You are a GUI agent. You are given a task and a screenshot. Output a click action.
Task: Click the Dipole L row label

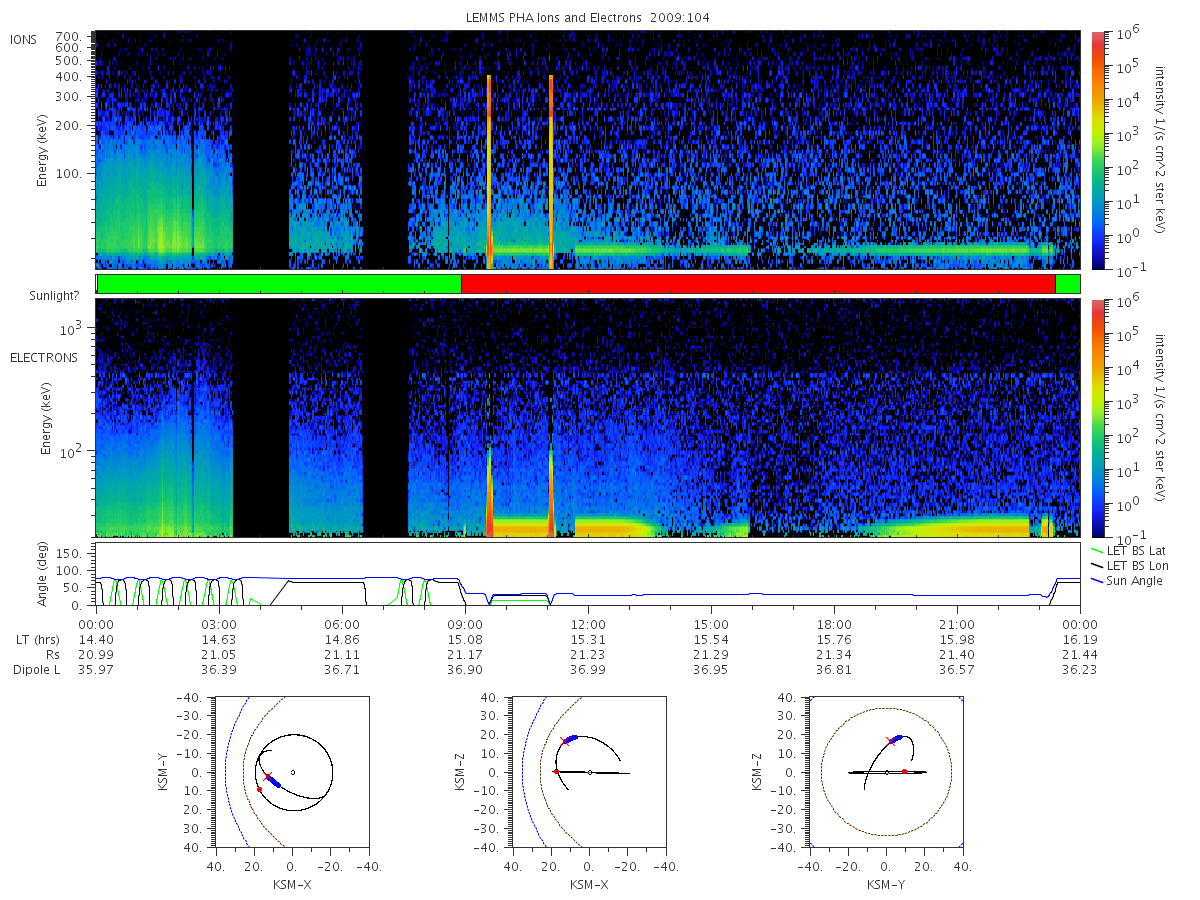pos(36,669)
